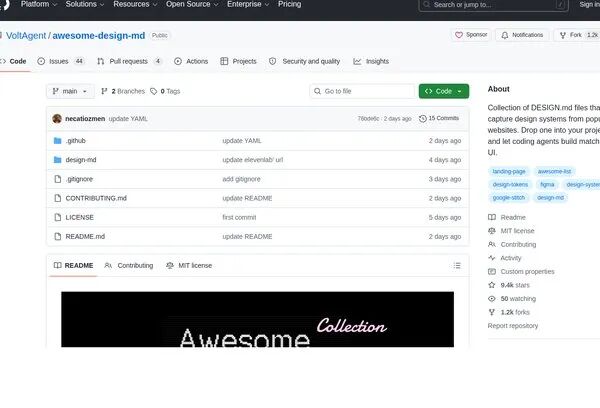Viewport: 600px width, 408px height.
Task: Open the latest commit message update YAML
Action: pos(128,119)
